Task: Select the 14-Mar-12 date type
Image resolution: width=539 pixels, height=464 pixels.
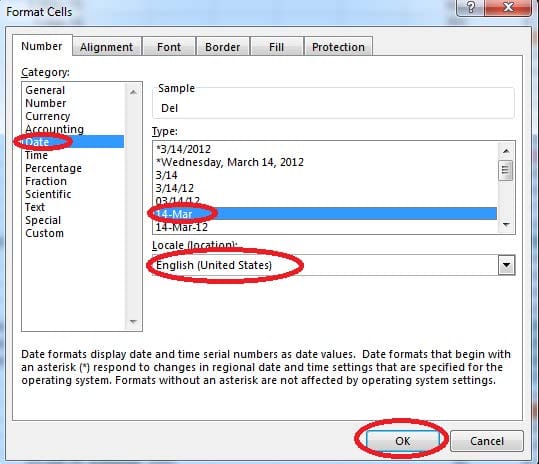Action: pos(182,227)
